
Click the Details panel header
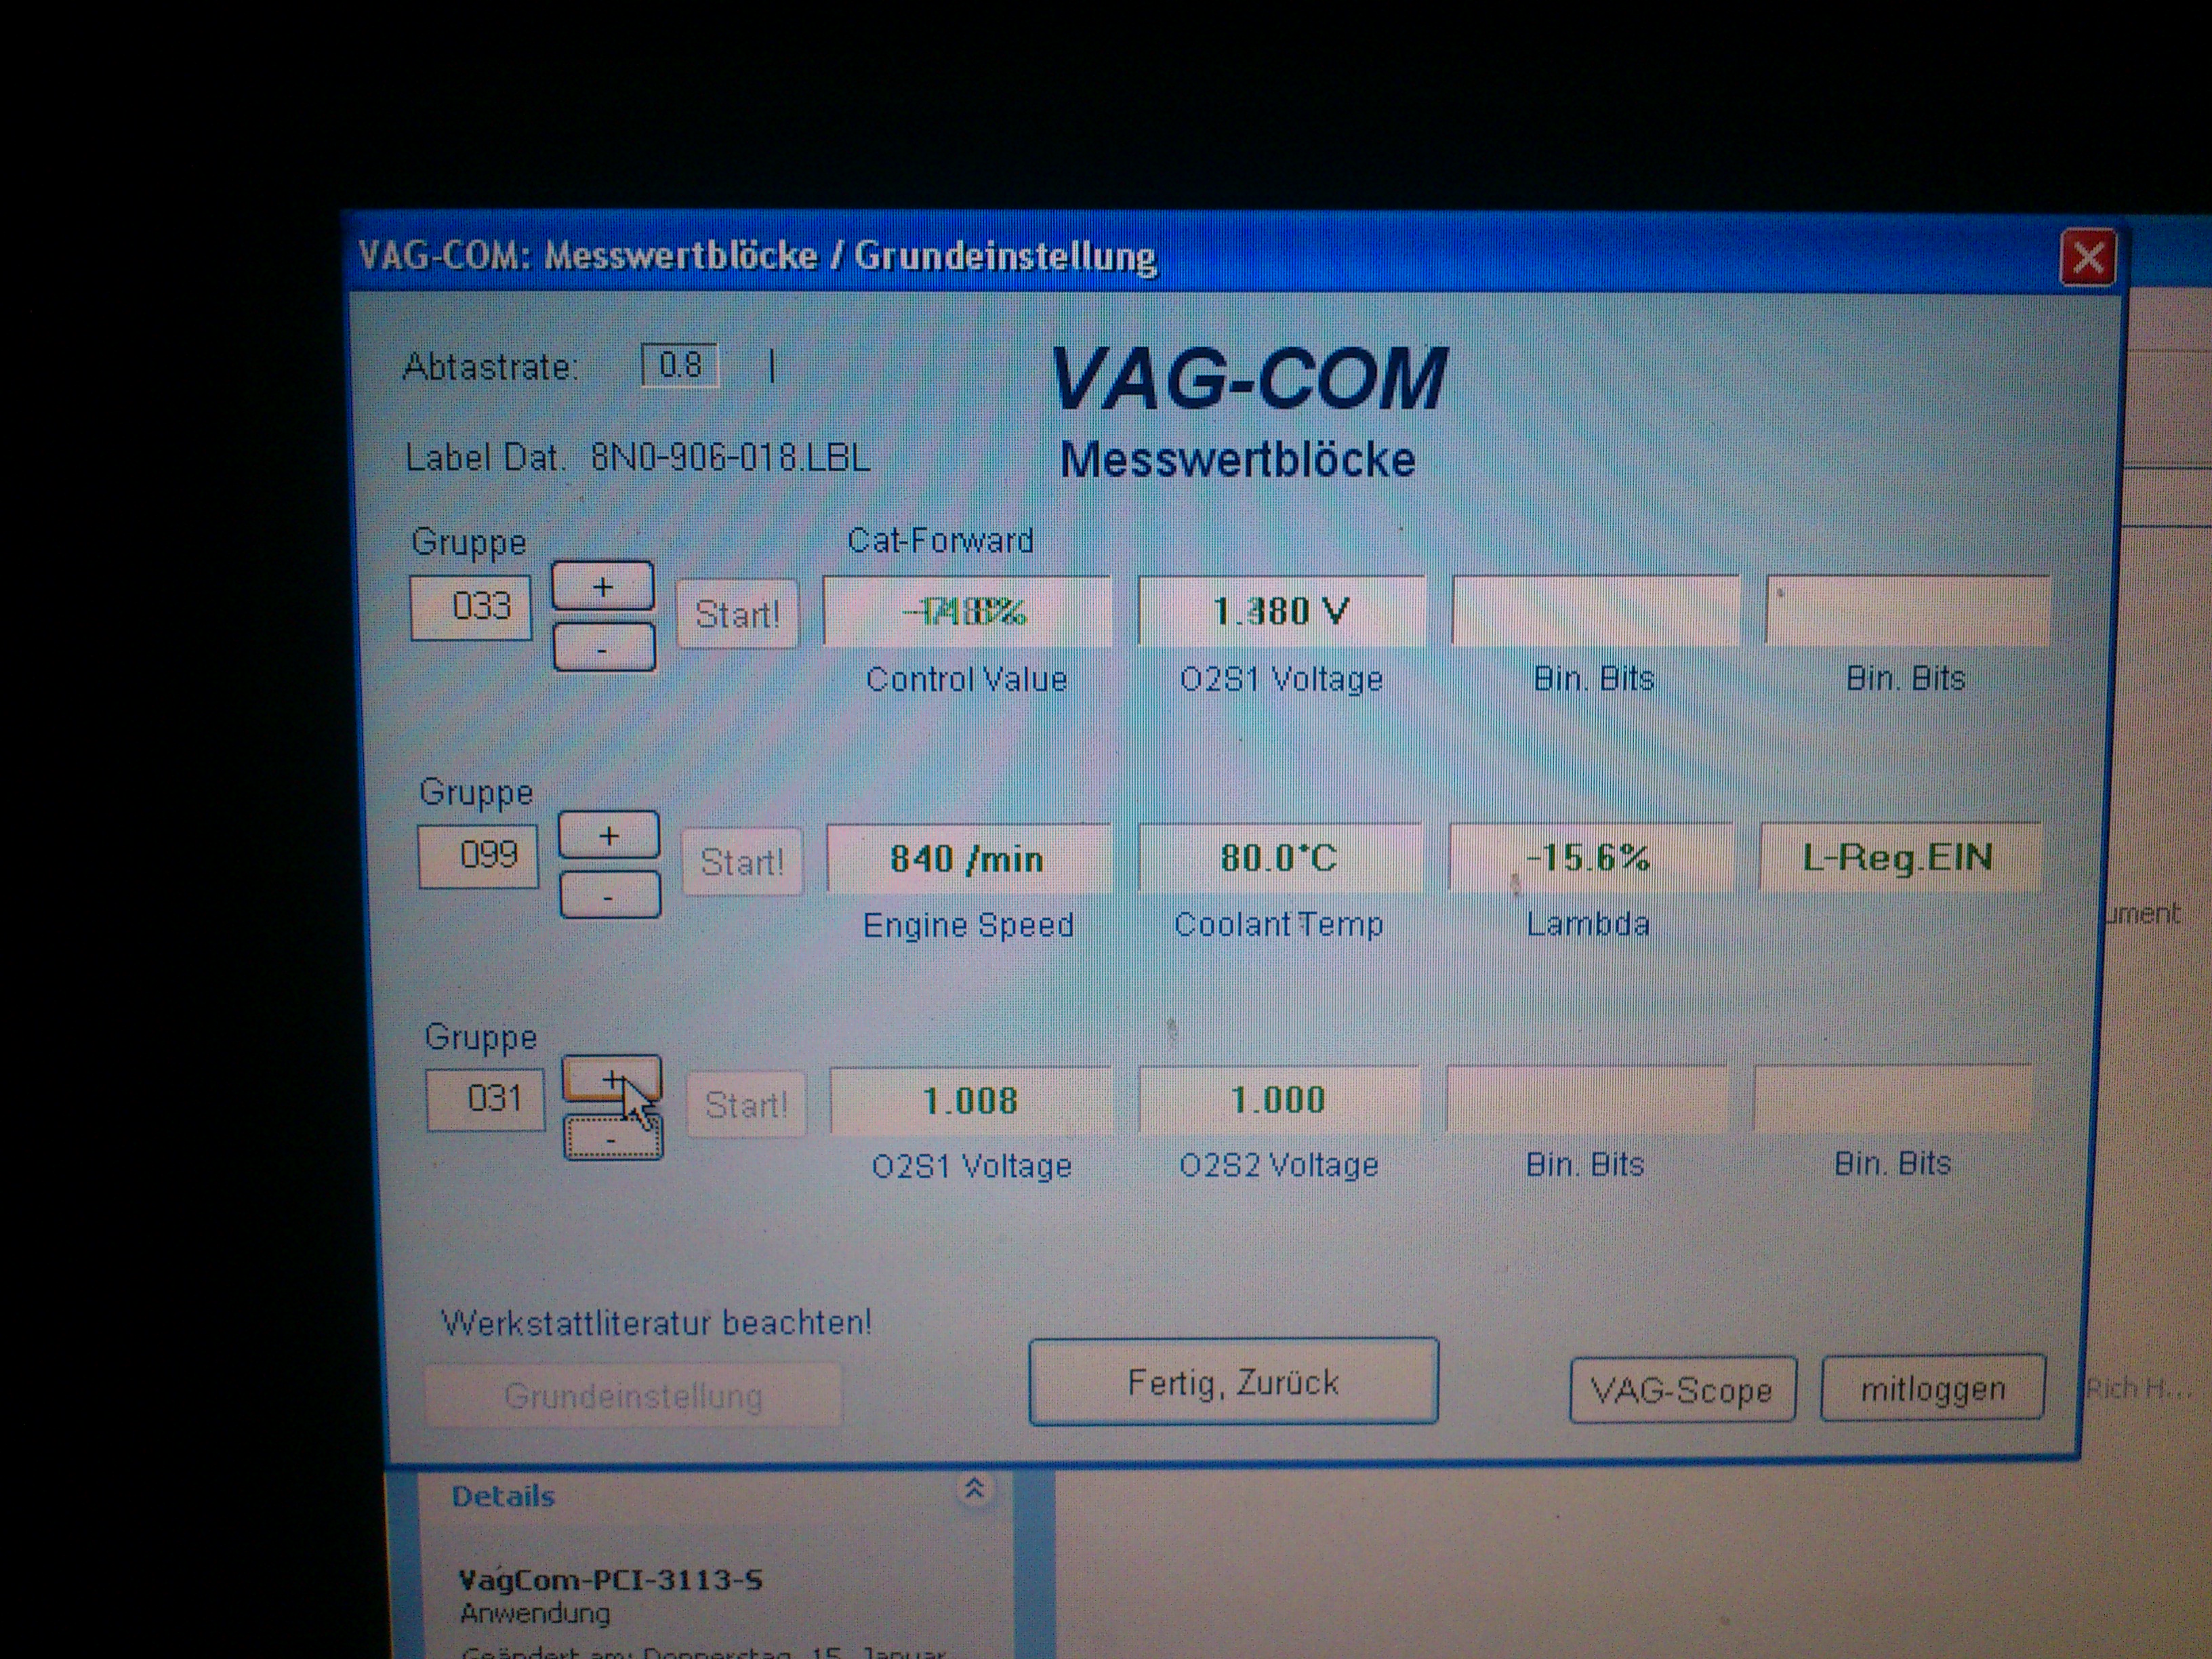[x=503, y=1496]
